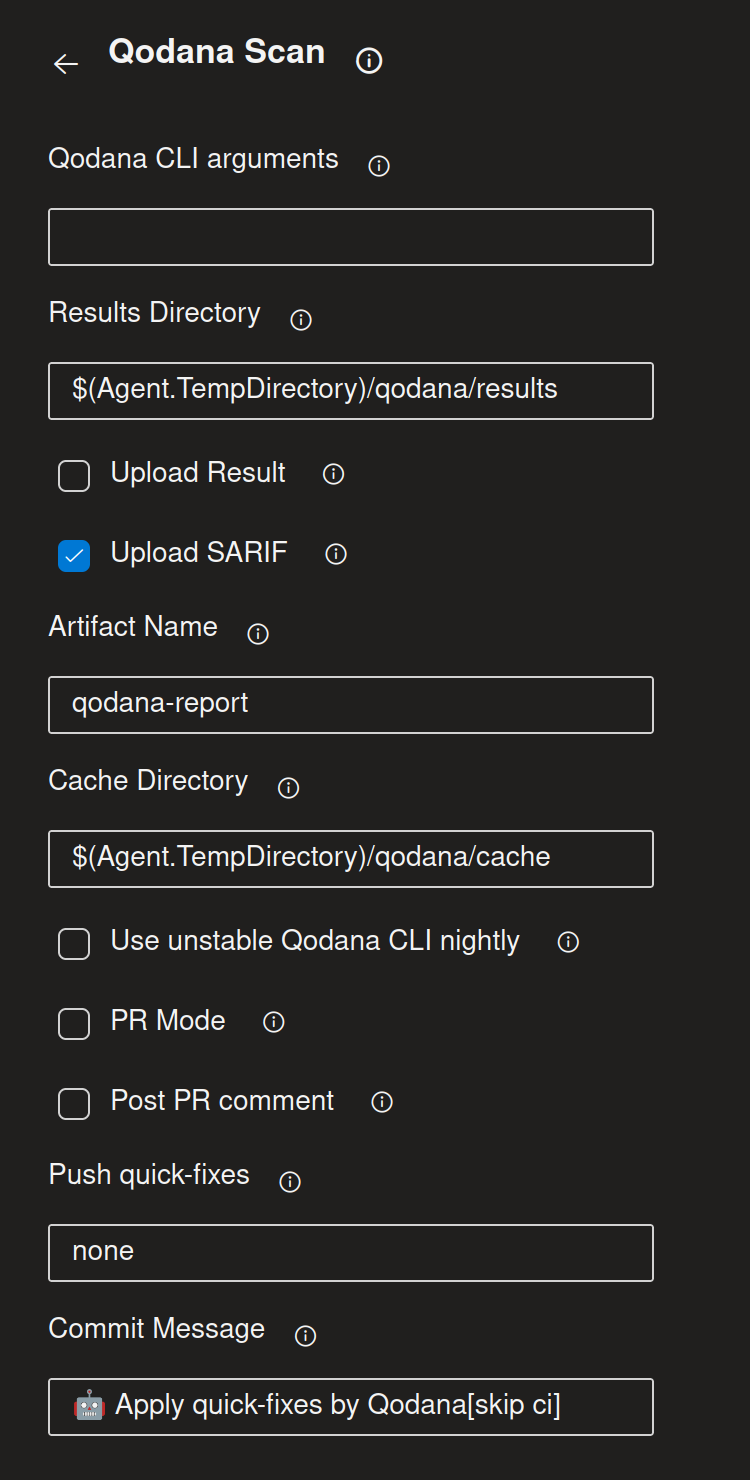Disable the Upload SARIF checkbox
The height and width of the screenshot is (1480, 750).
(73, 555)
